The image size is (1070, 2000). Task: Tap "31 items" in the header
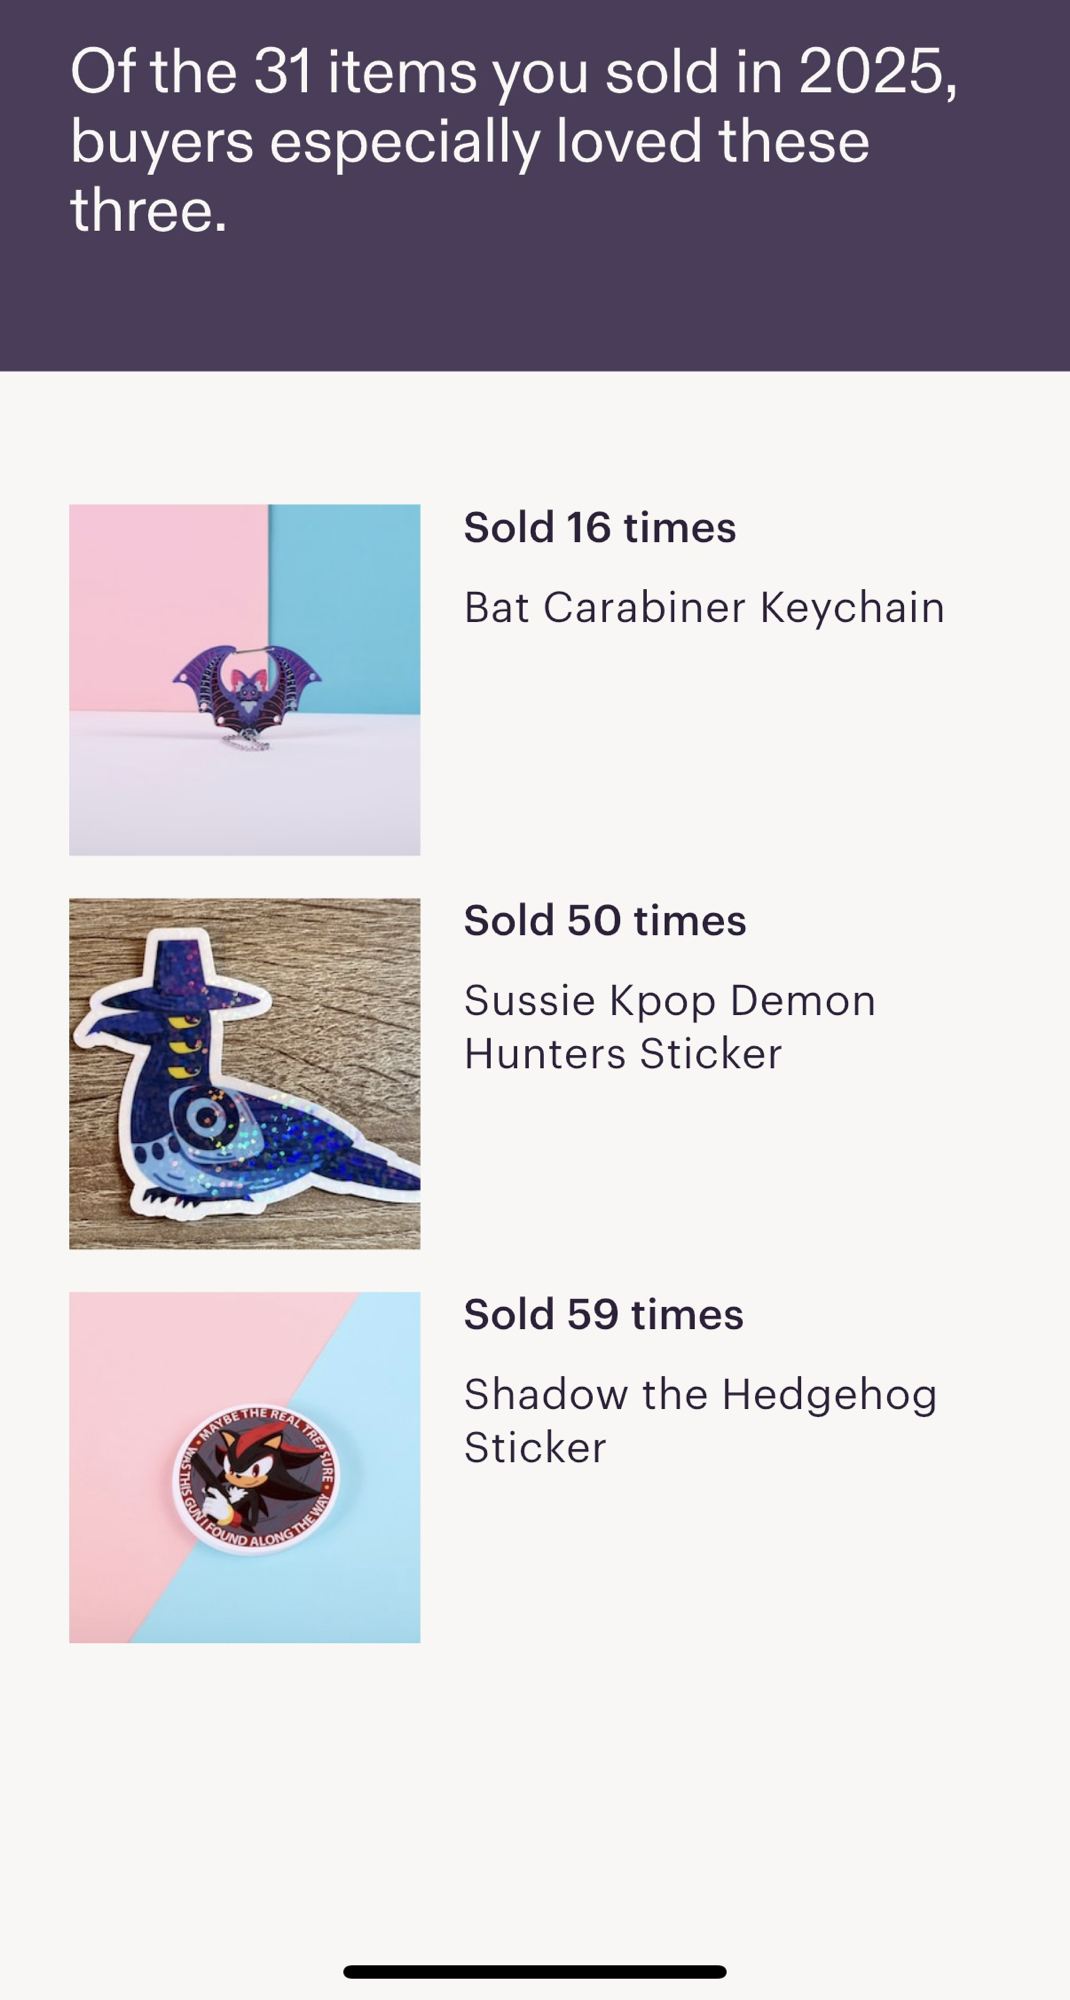(x=364, y=72)
